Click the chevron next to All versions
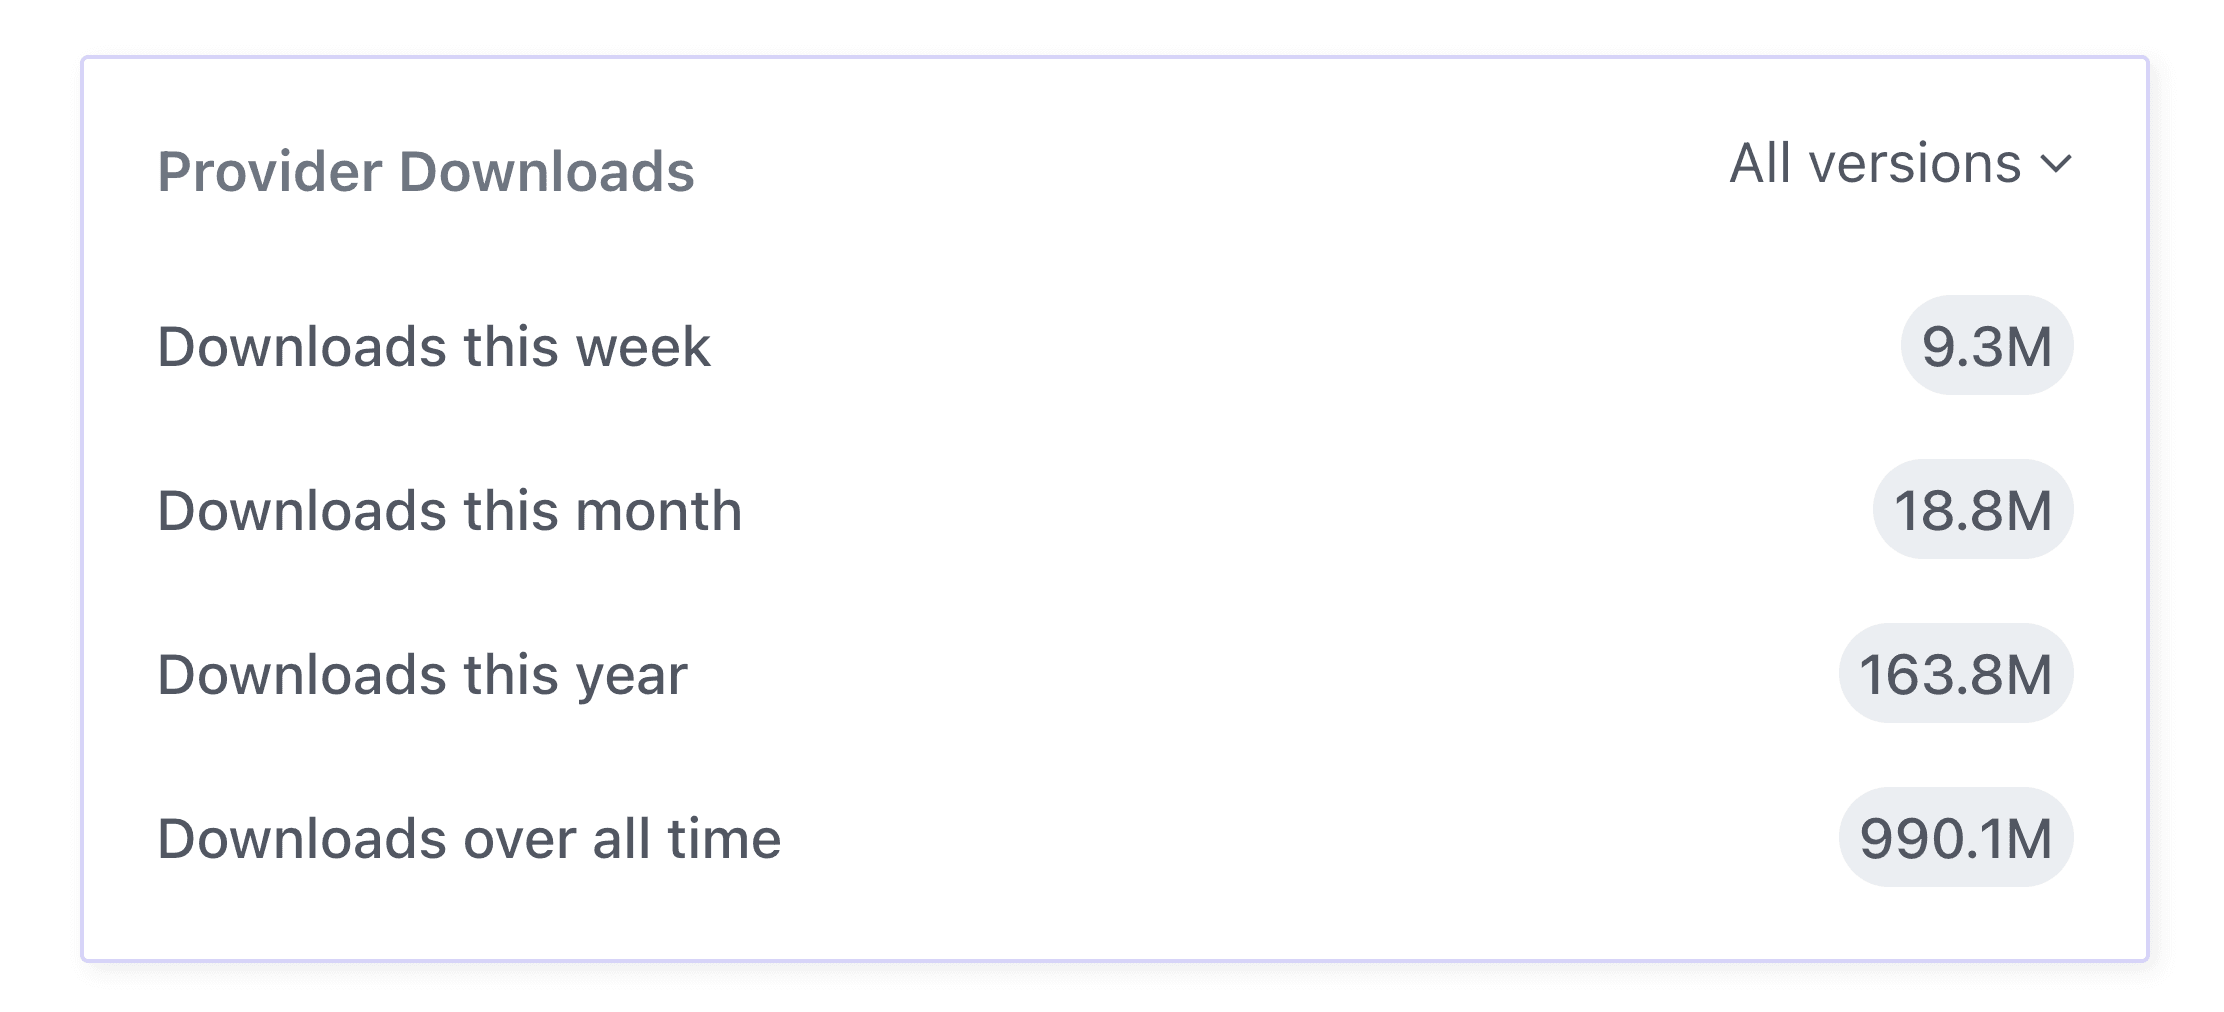Viewport: 2224px width, 1012px height. tap(2055, 166)
